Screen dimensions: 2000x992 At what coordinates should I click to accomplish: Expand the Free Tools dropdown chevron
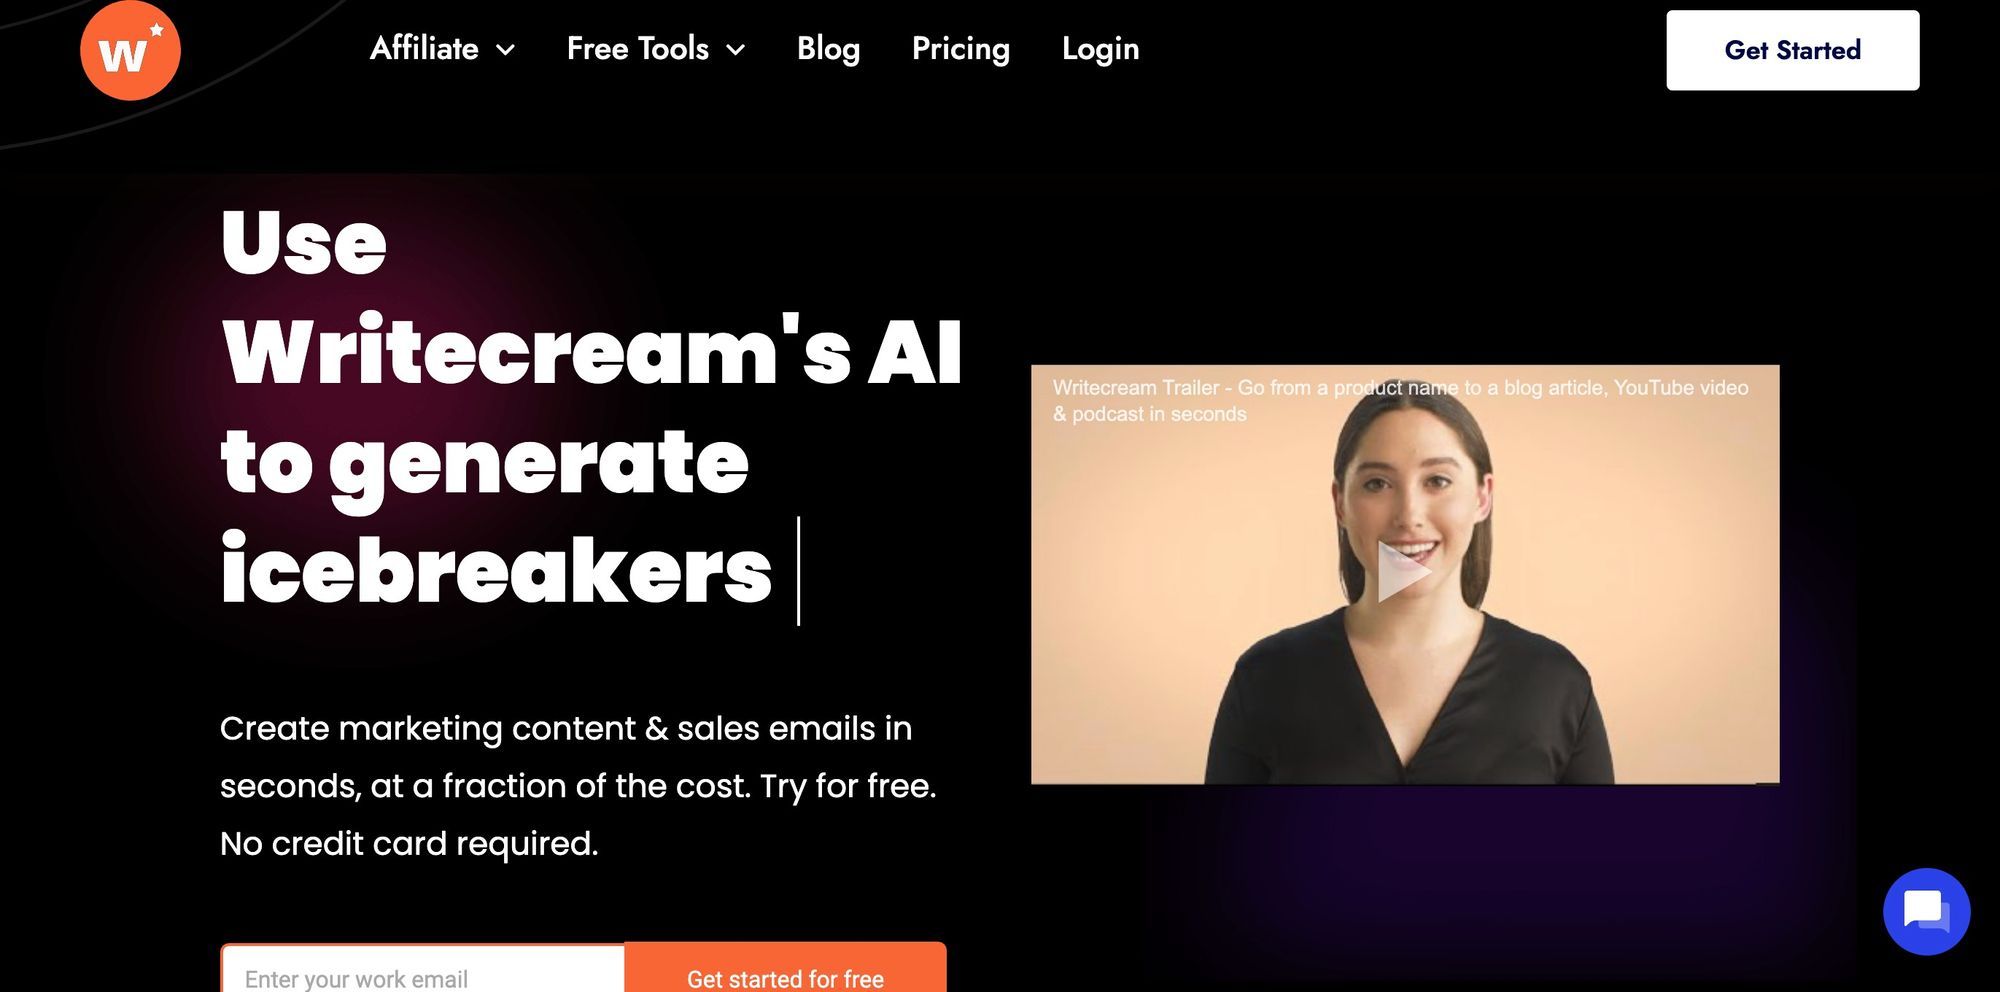[736, 50]
